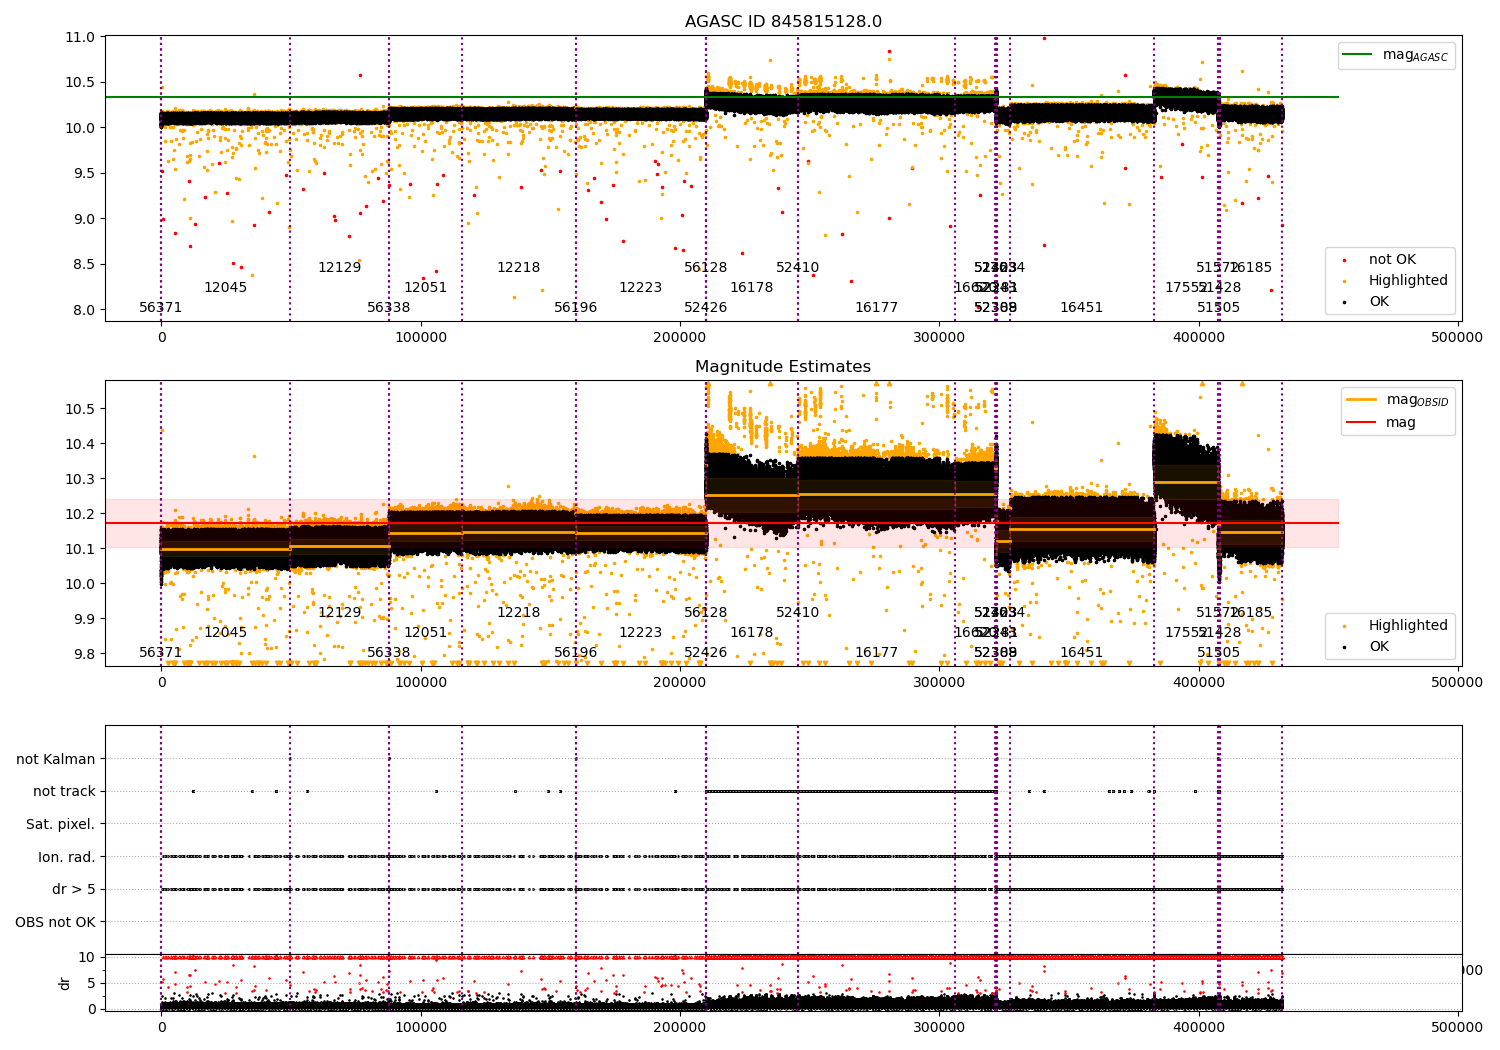
Task: Click the 8.0 y-axis tick label
Action: pos(85,311)
